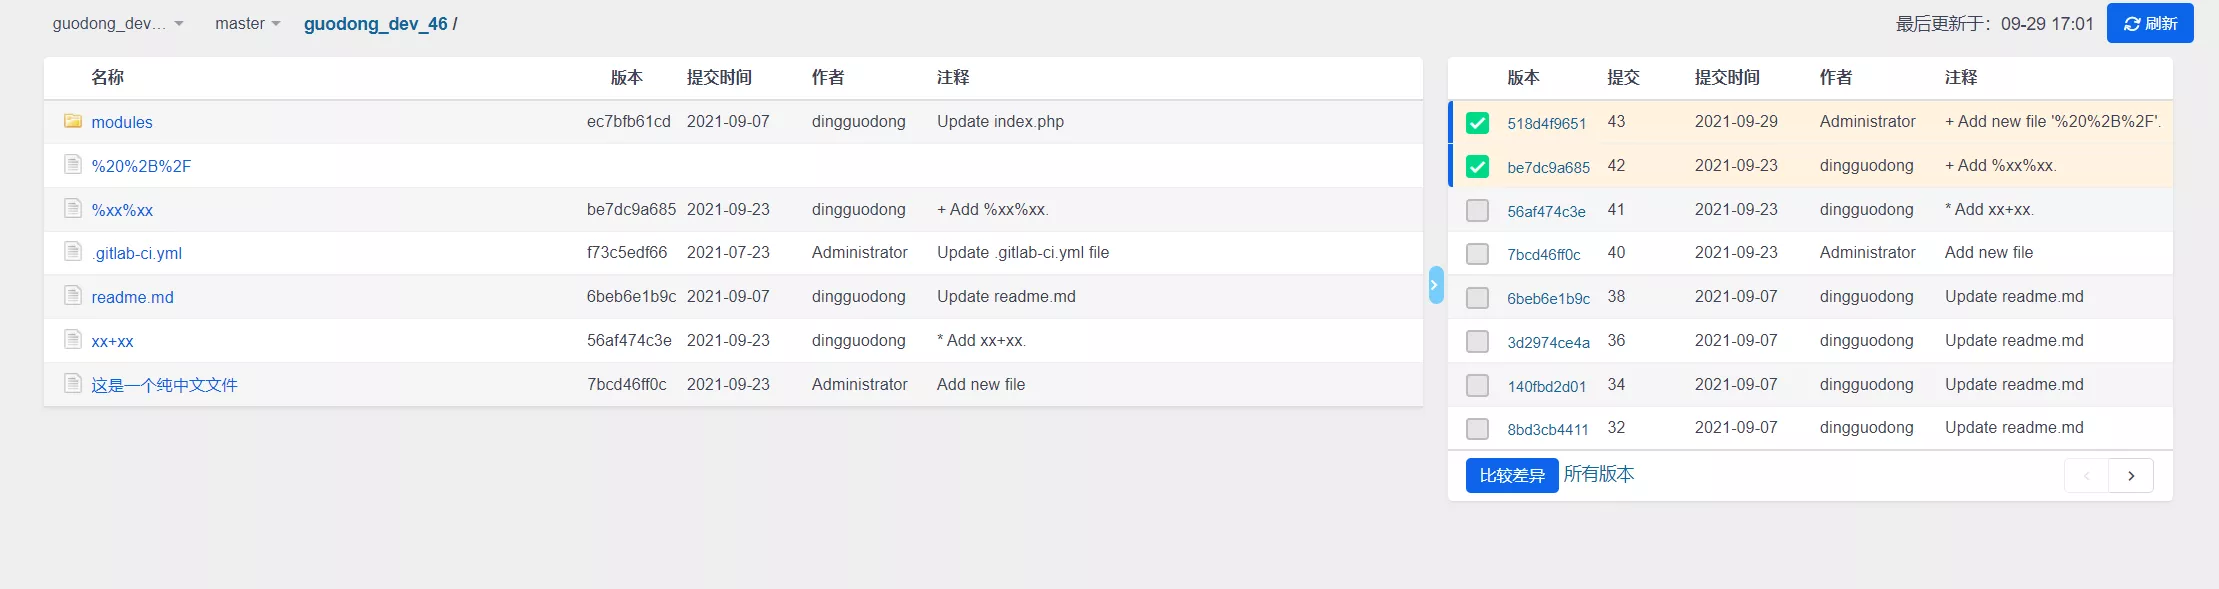Open file %xx%xx

122,210
